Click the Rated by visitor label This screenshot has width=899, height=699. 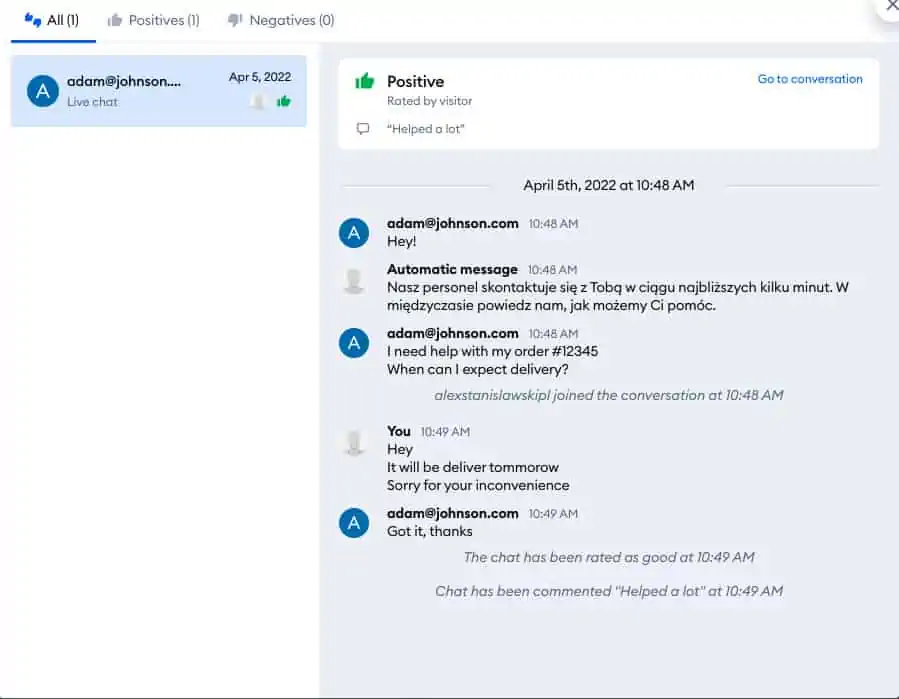(x=429, y=101)
